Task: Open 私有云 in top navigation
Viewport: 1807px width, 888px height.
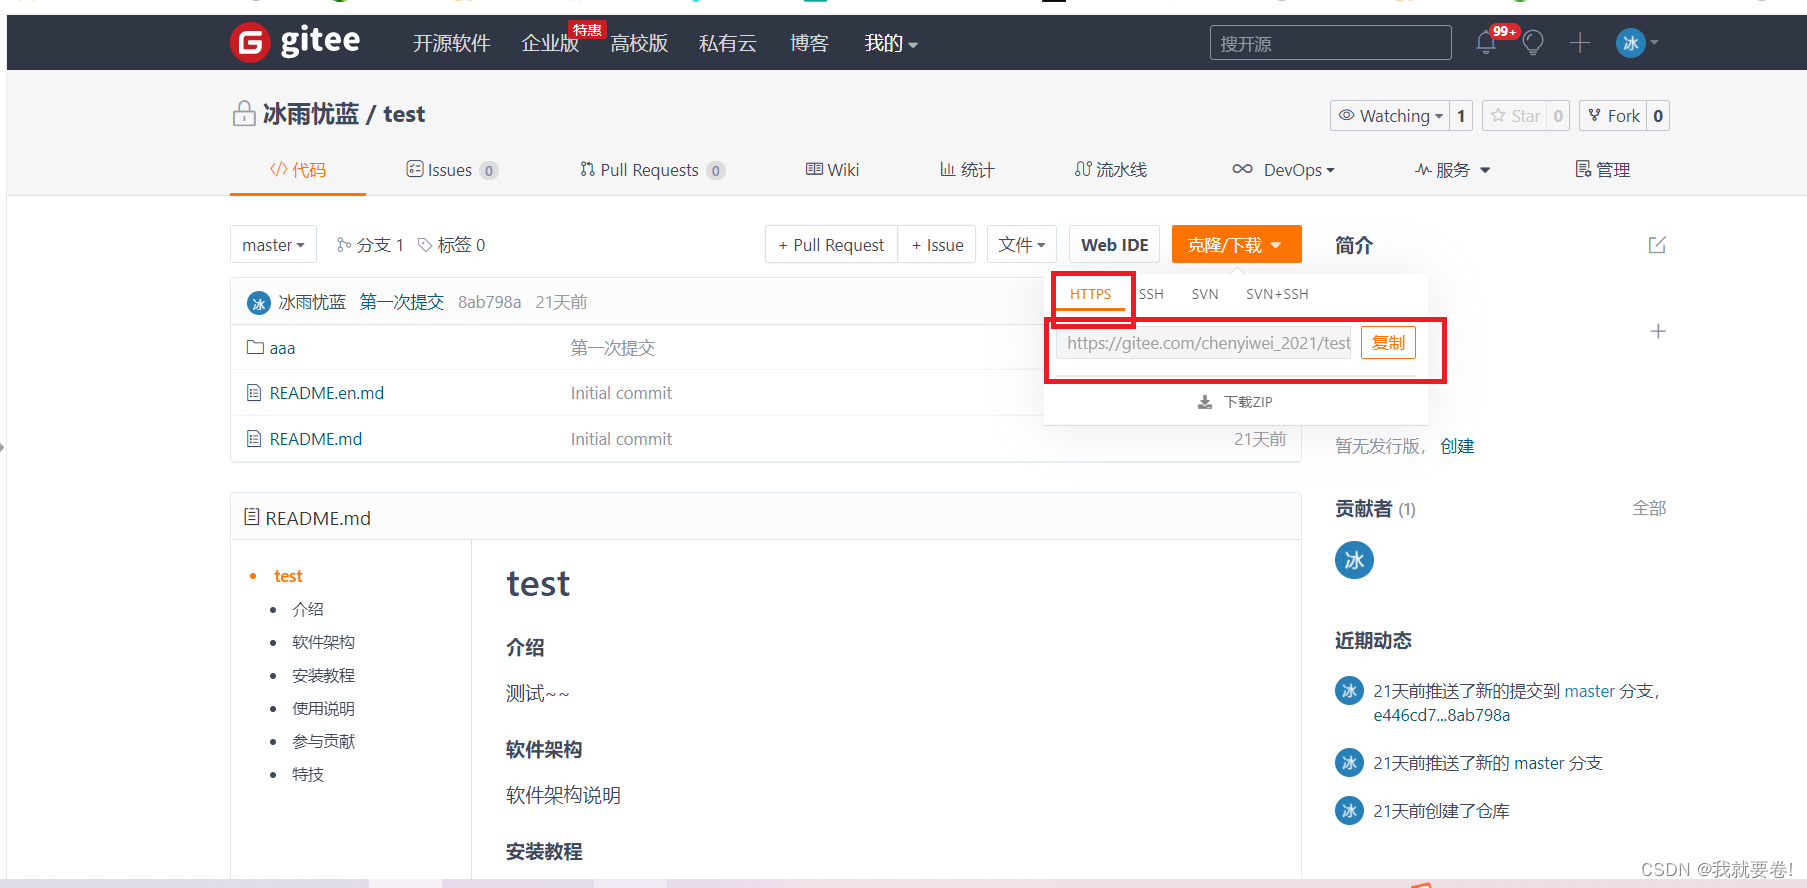Action: tap(728, 43)
